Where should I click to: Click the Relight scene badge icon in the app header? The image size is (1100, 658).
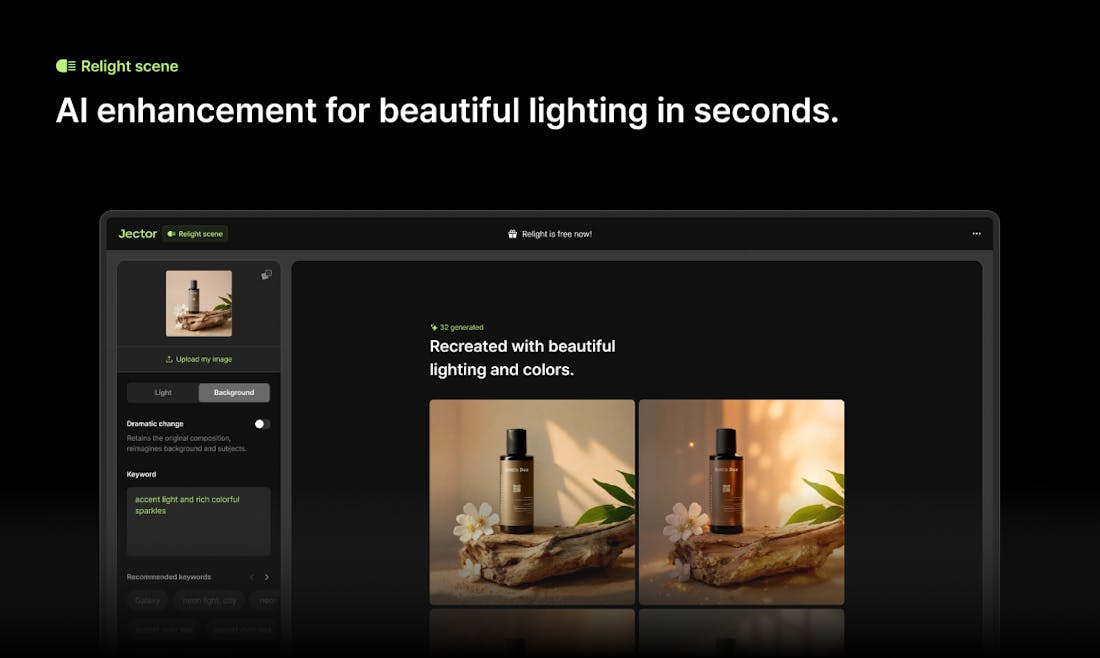pos(171,234)
